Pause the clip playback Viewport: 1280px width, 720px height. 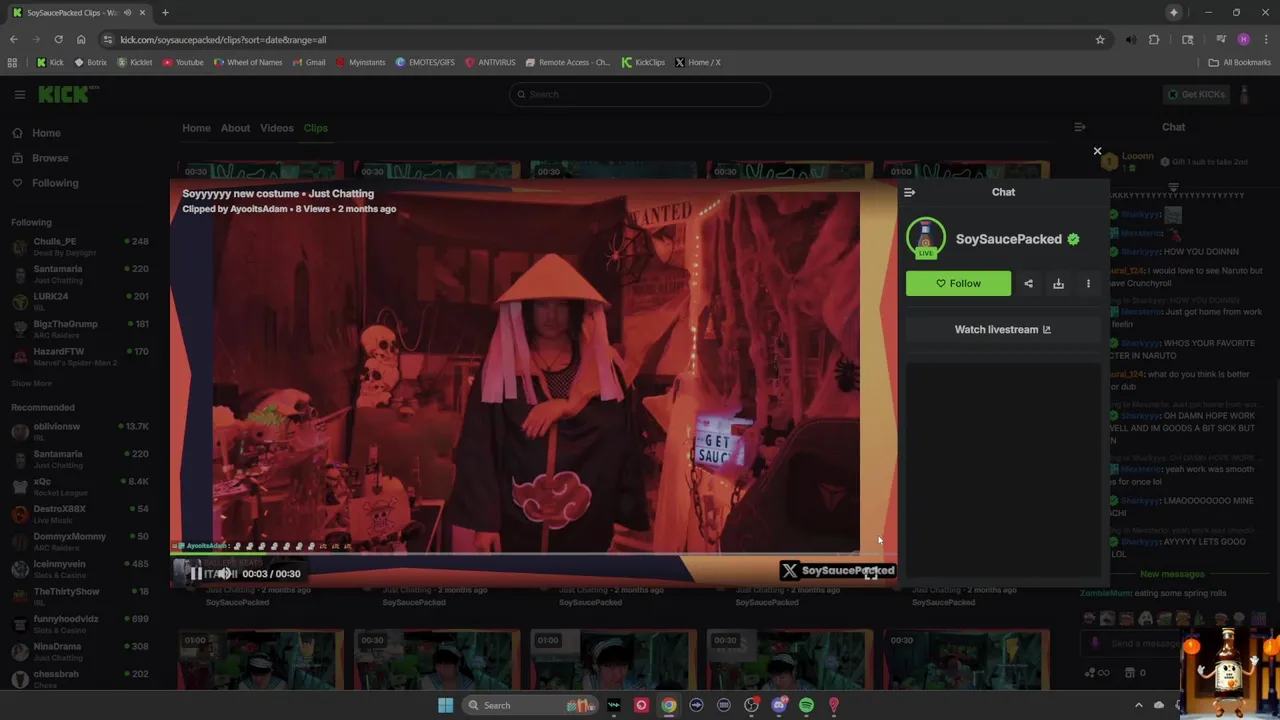pyautogui.click(x=196, y=573)
